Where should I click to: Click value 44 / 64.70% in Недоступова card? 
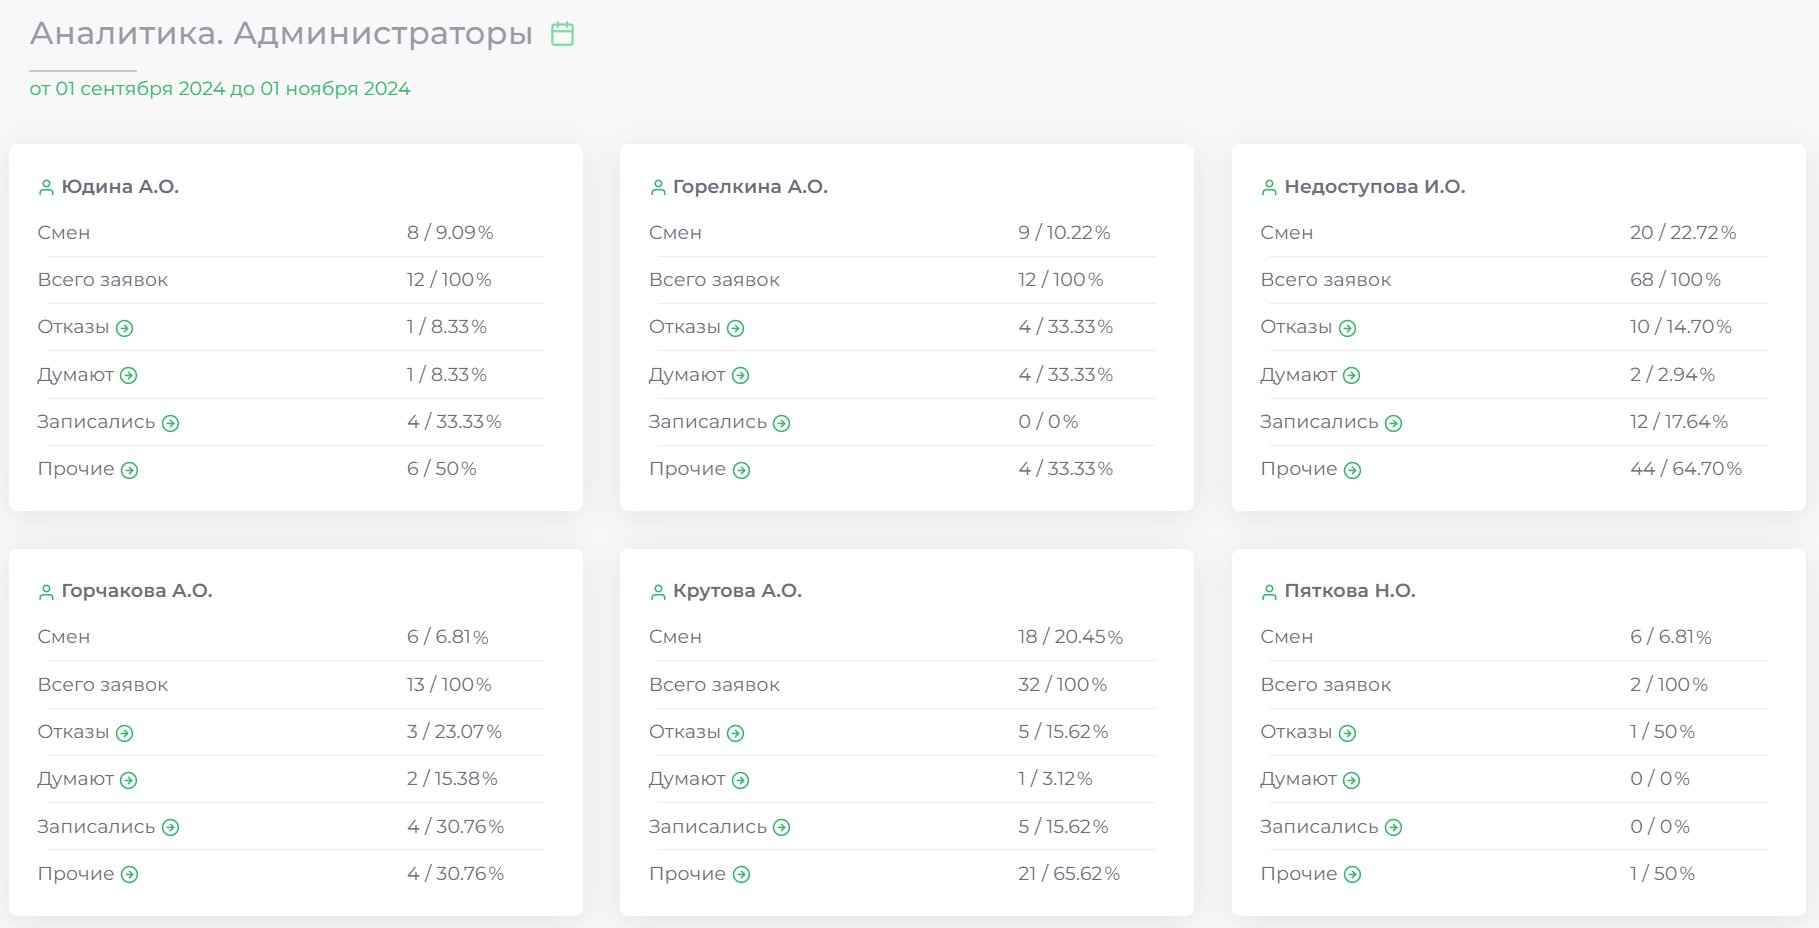[1686, 469]
